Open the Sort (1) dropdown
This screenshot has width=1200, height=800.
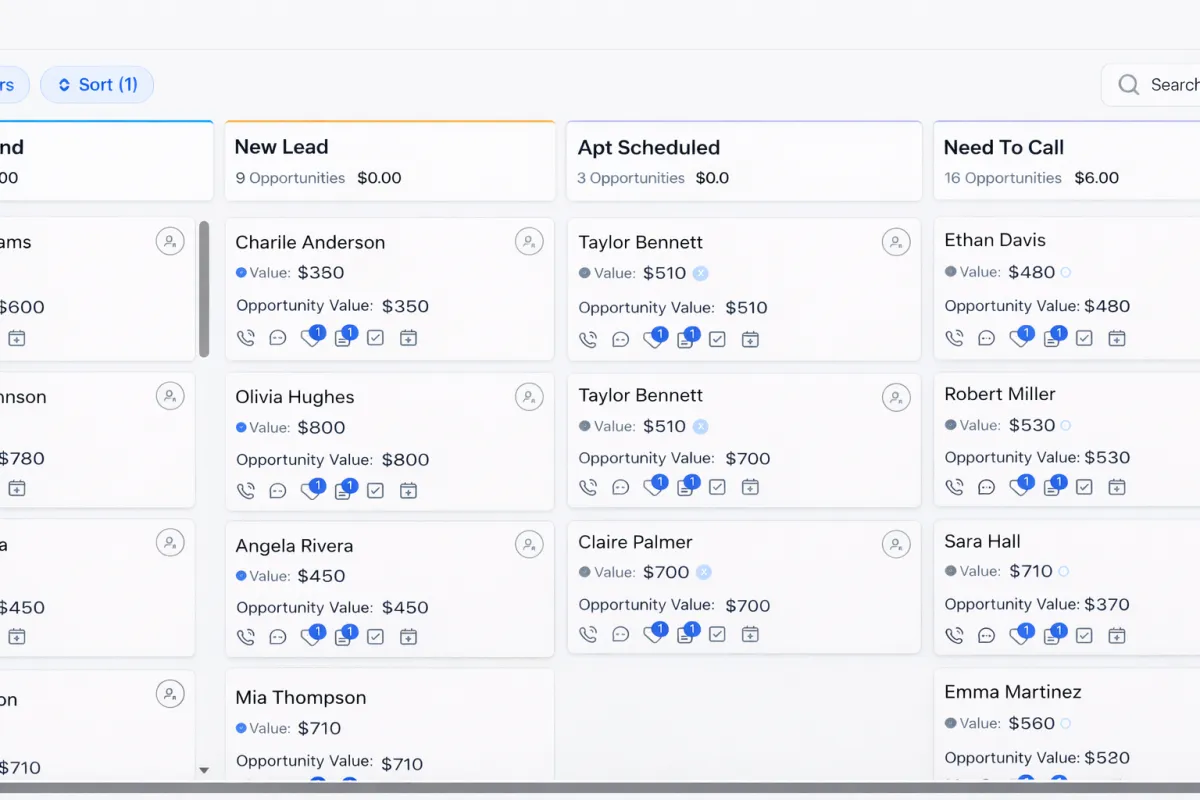[97, 85]
